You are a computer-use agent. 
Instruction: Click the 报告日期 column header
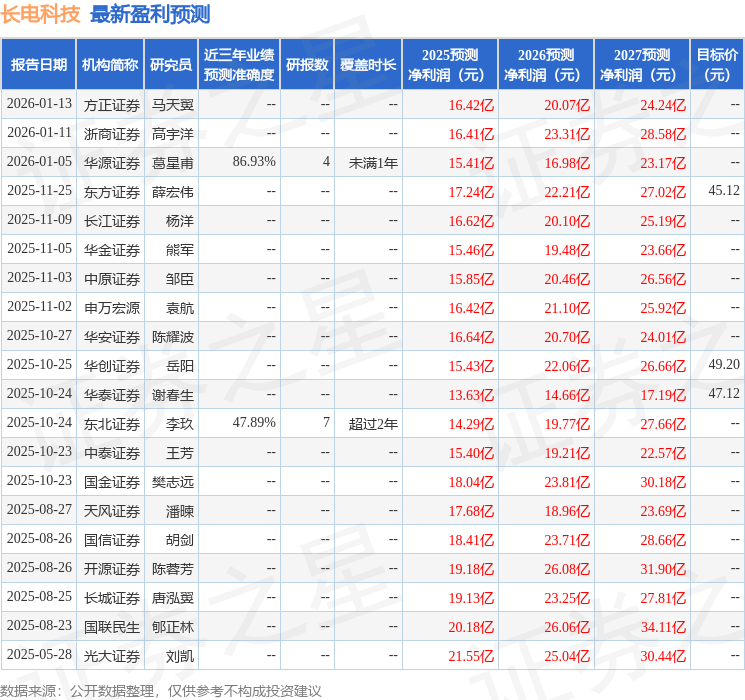coord(38,65)
